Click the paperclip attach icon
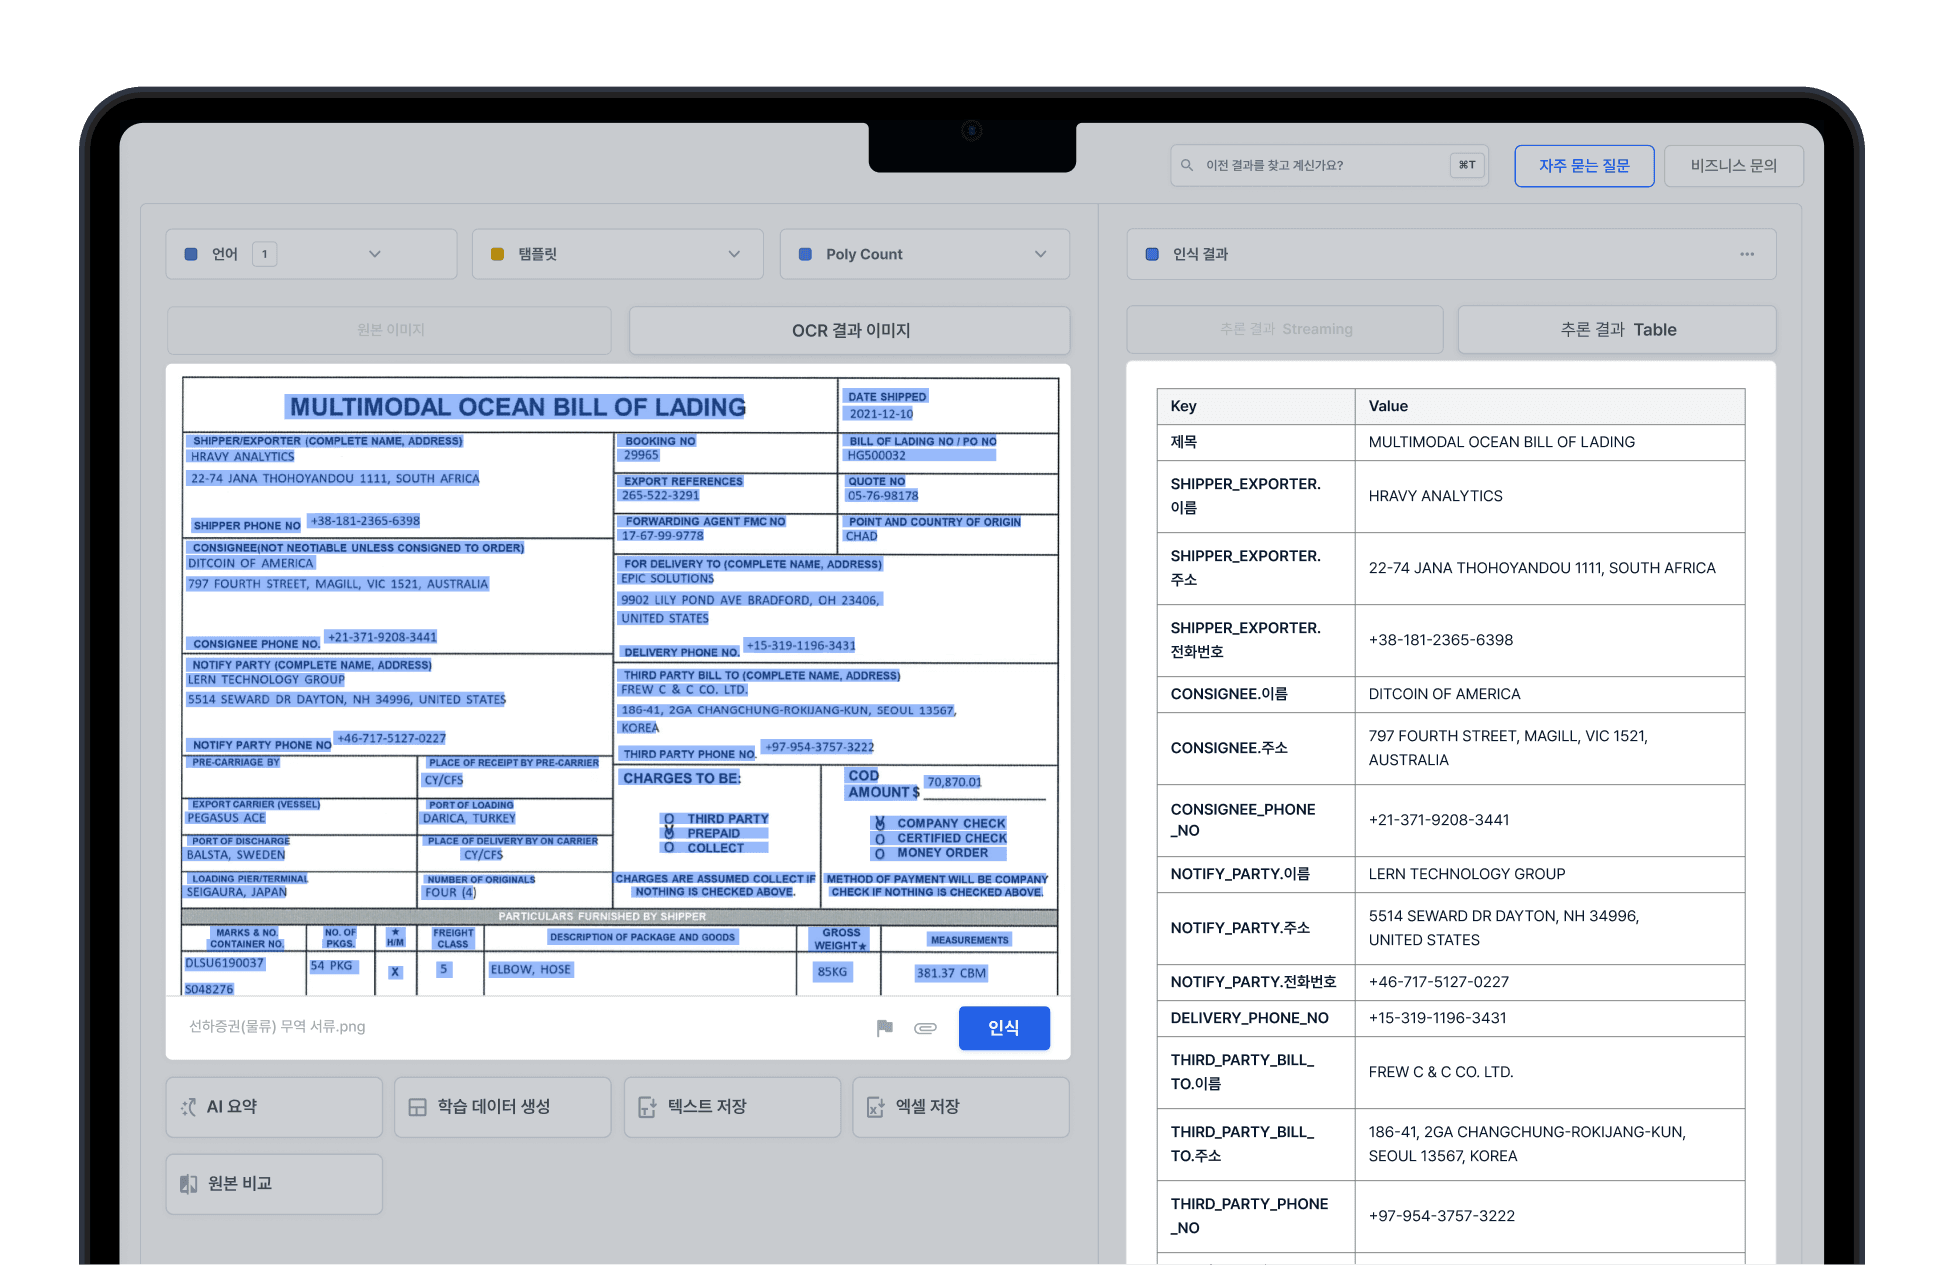Image resolution: width=1944 pixels, height=1265 pixels. point(925,1028)
